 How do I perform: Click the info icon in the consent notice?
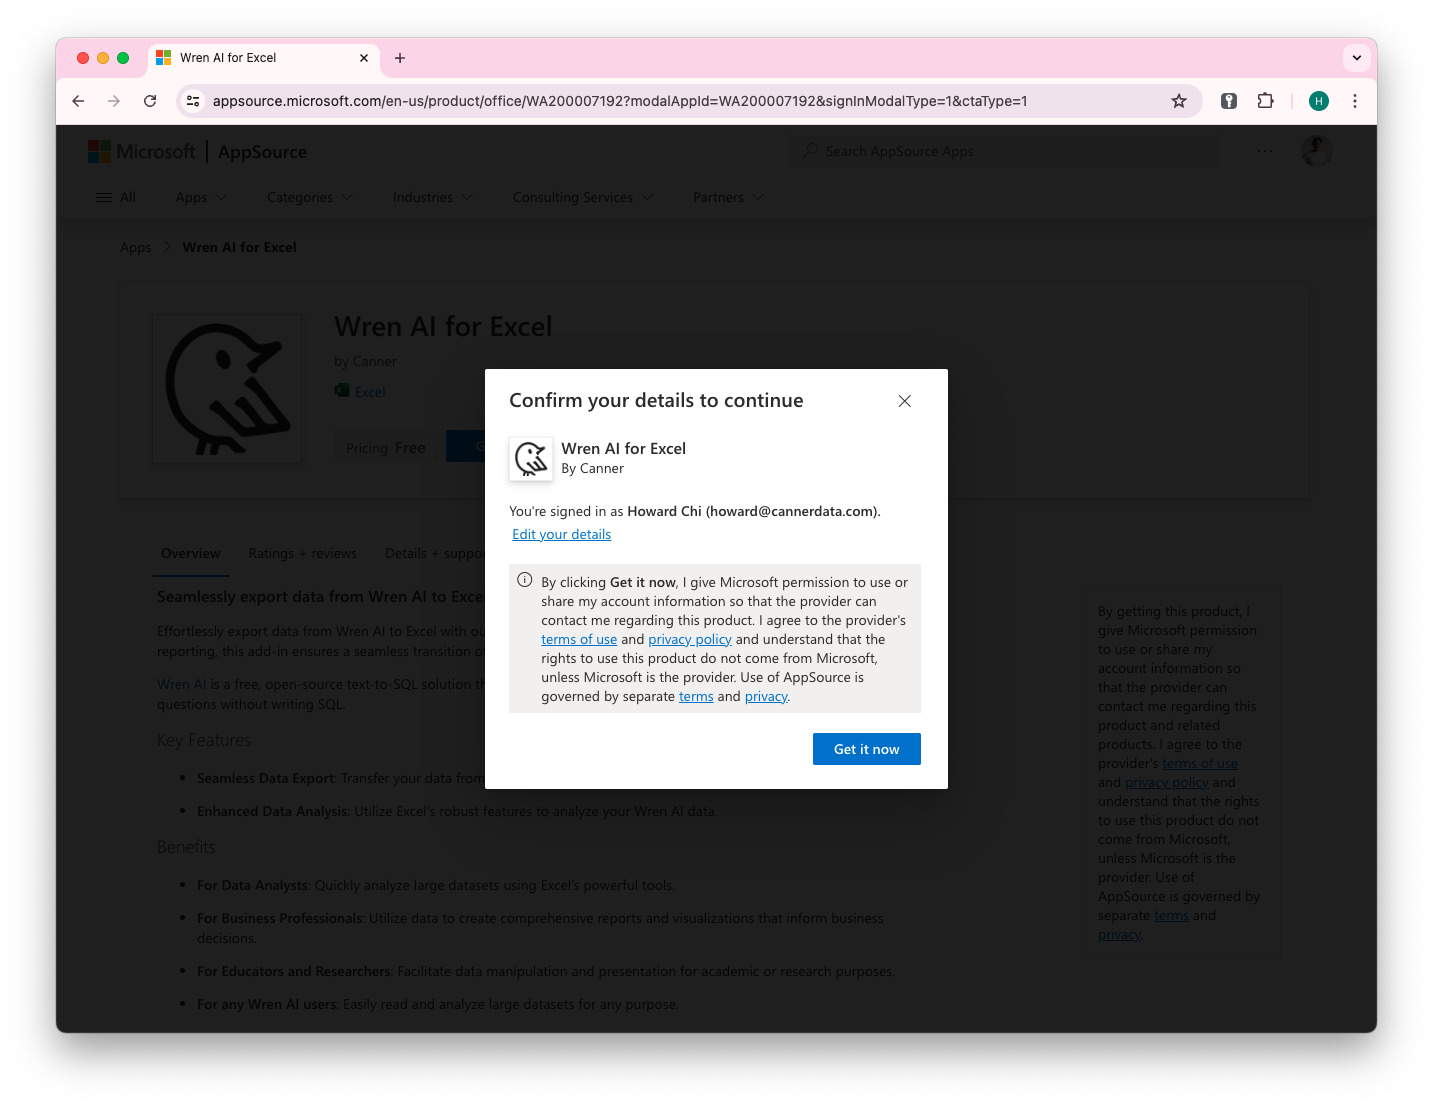[x=524, y=580]
